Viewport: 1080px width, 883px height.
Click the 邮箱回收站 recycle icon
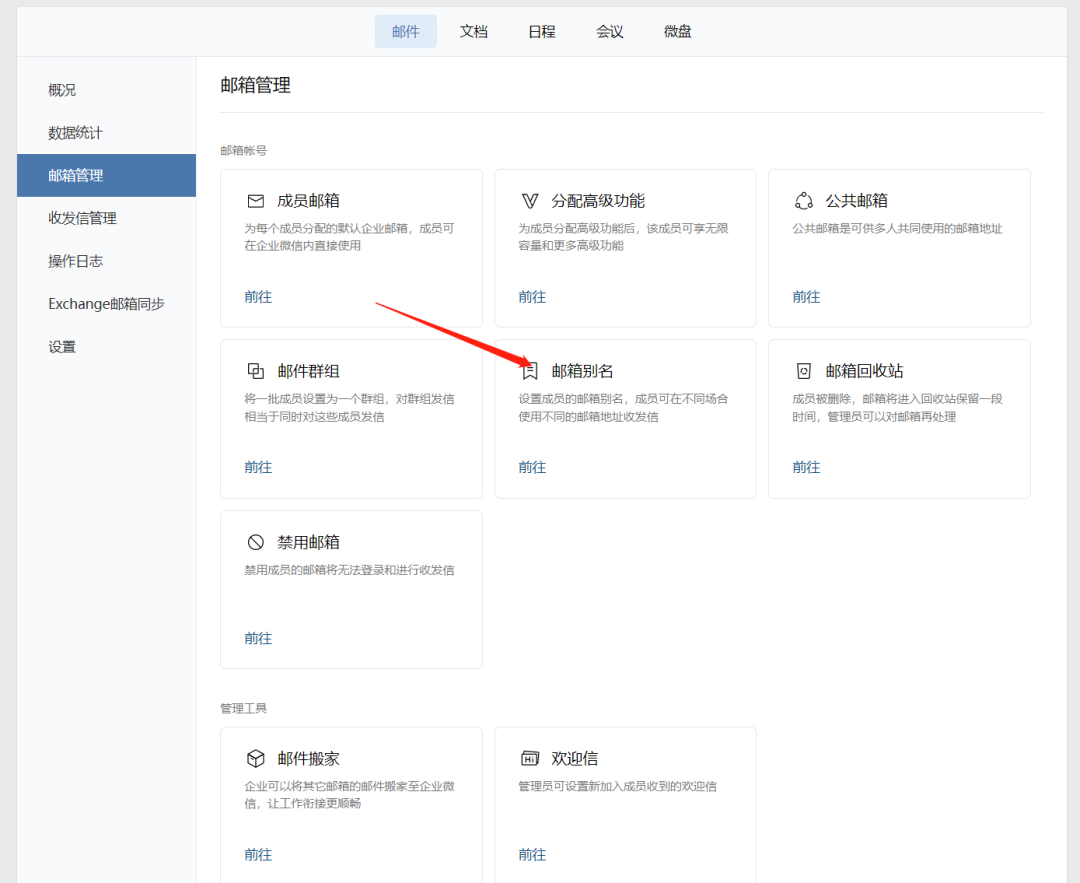(x=804, y=371)
